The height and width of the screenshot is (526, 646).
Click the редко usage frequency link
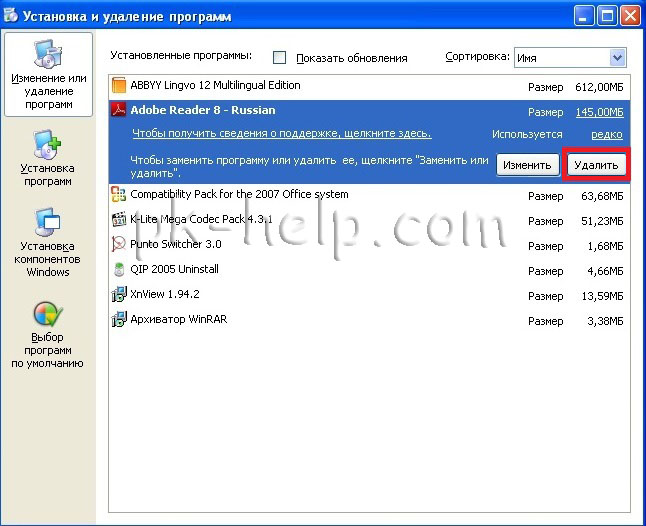click(x=607, y=134)
